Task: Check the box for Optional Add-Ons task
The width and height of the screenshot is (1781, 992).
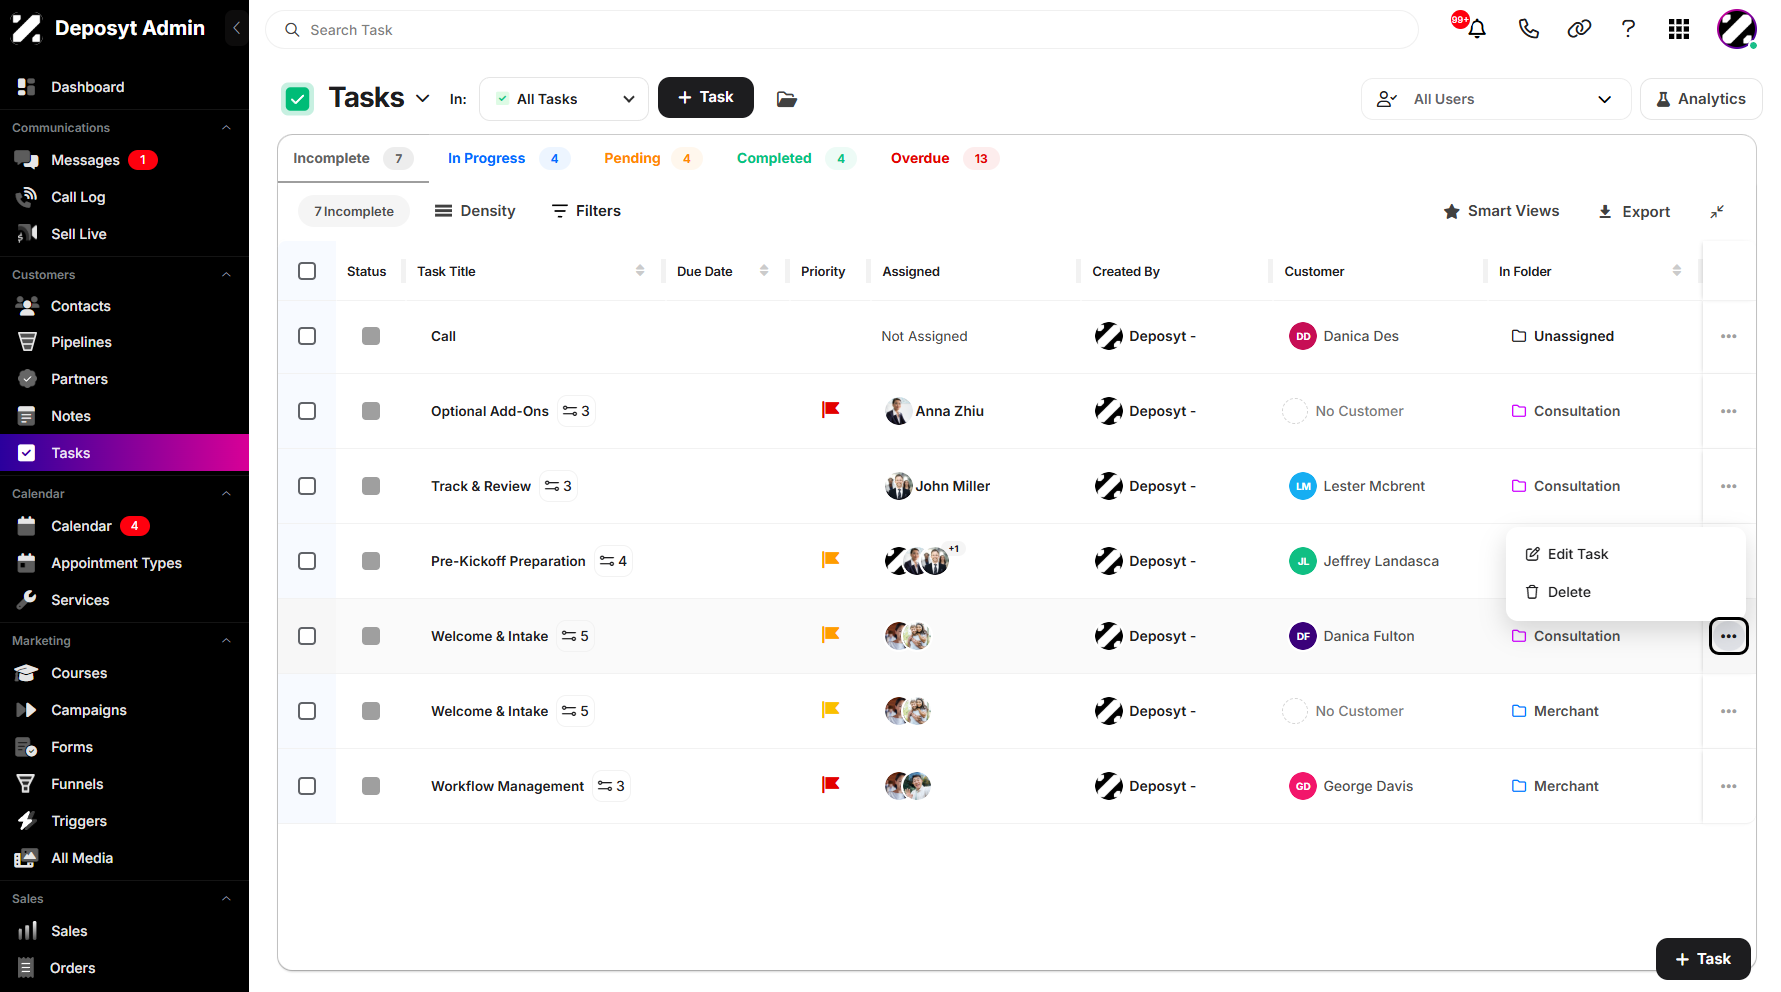Action: click(x=307, y=411)
